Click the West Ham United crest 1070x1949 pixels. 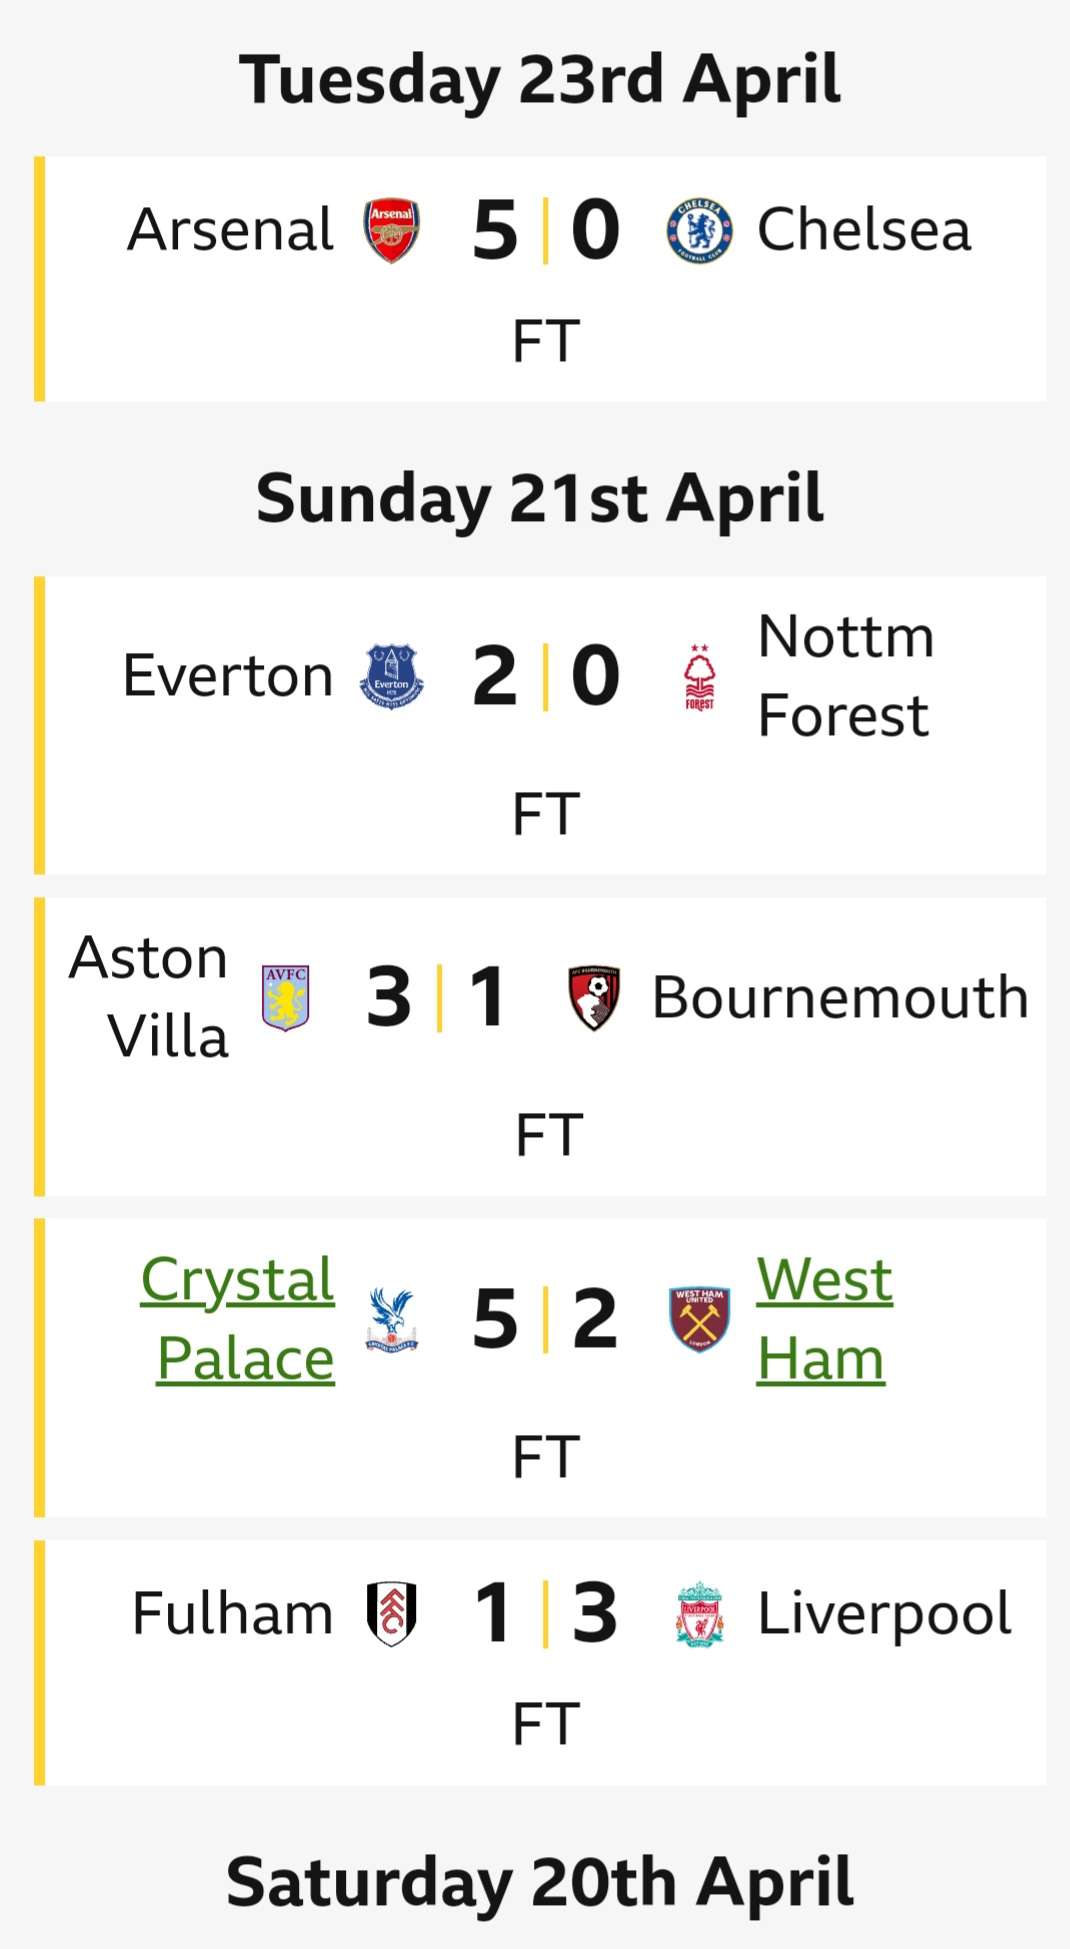click(699, 1319)
